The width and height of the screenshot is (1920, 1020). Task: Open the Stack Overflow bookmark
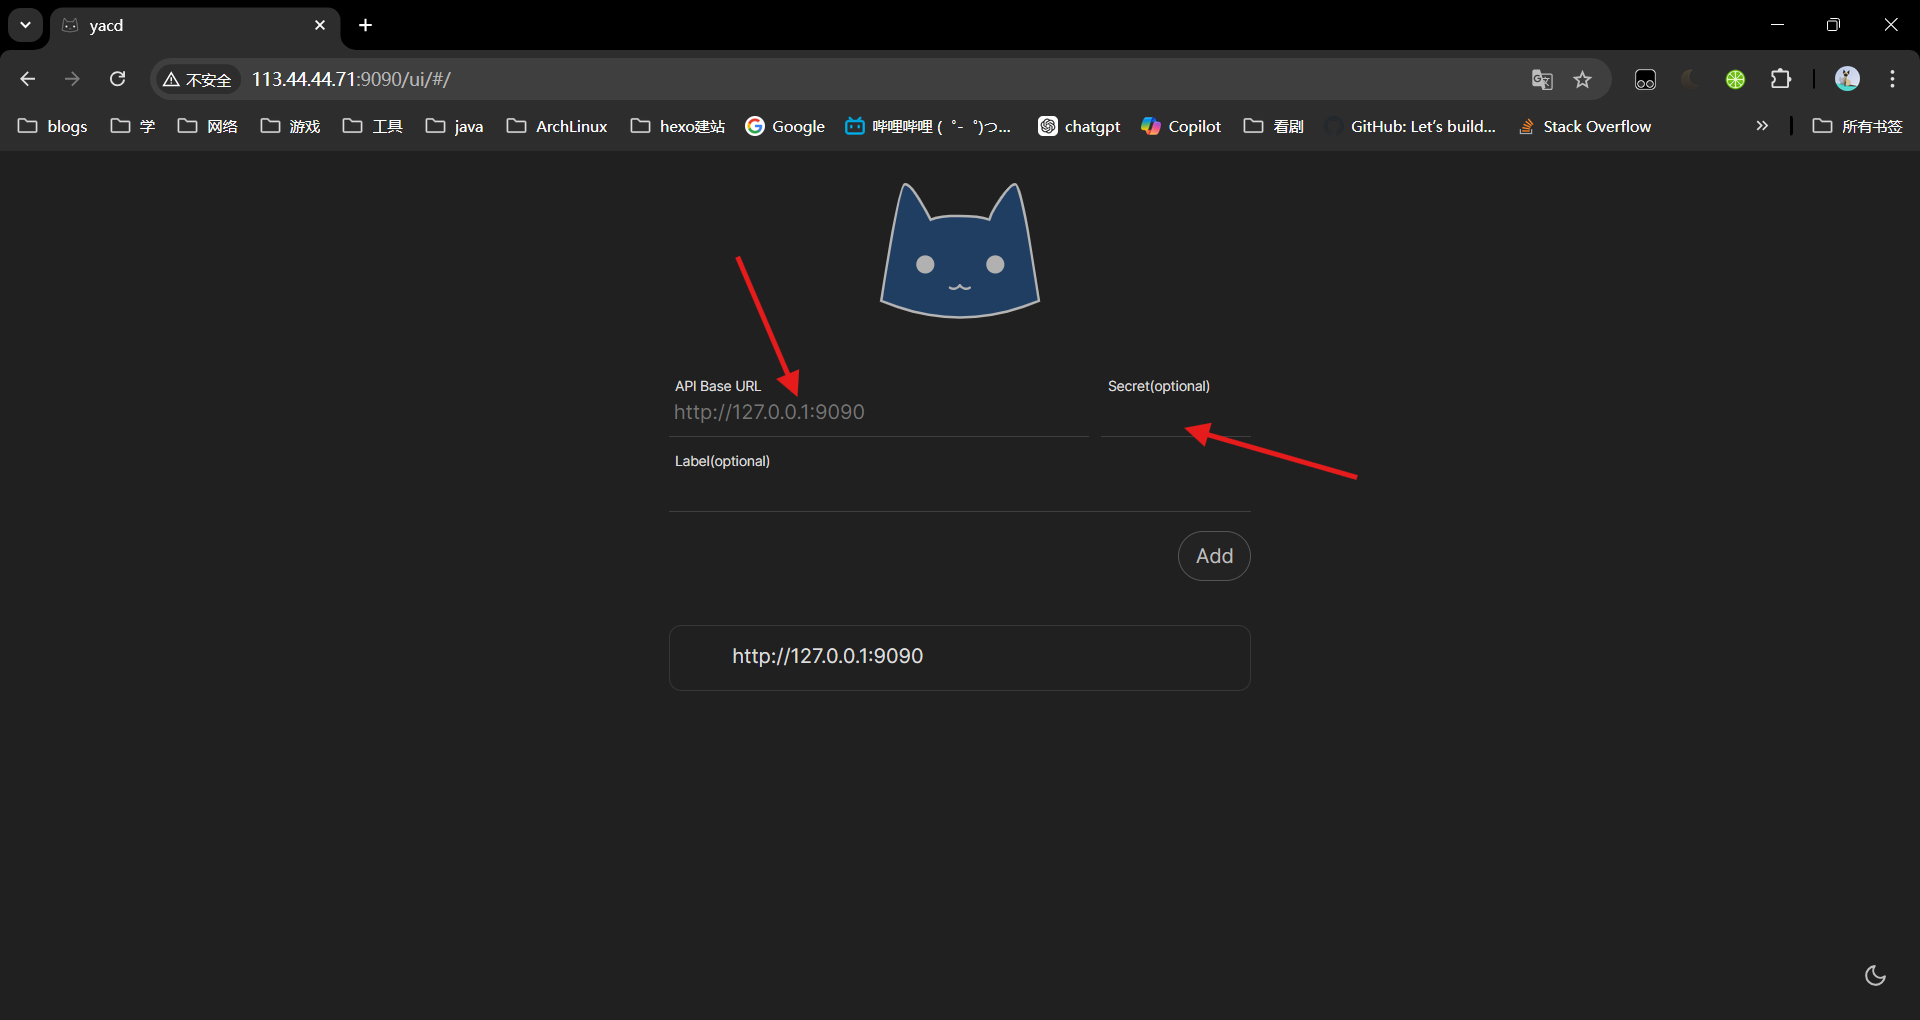pyautogui.click(x=1584, y=126)
